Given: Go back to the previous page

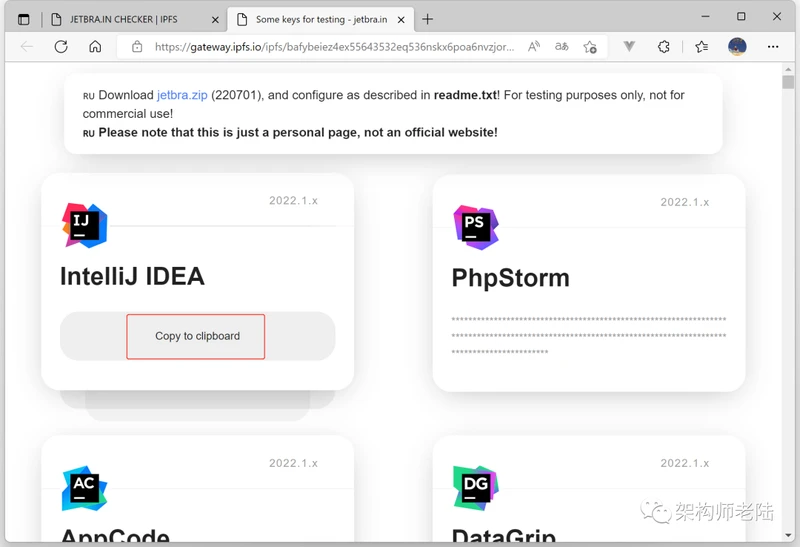Looking at the screenshot, I should click(x=27, y=47).
